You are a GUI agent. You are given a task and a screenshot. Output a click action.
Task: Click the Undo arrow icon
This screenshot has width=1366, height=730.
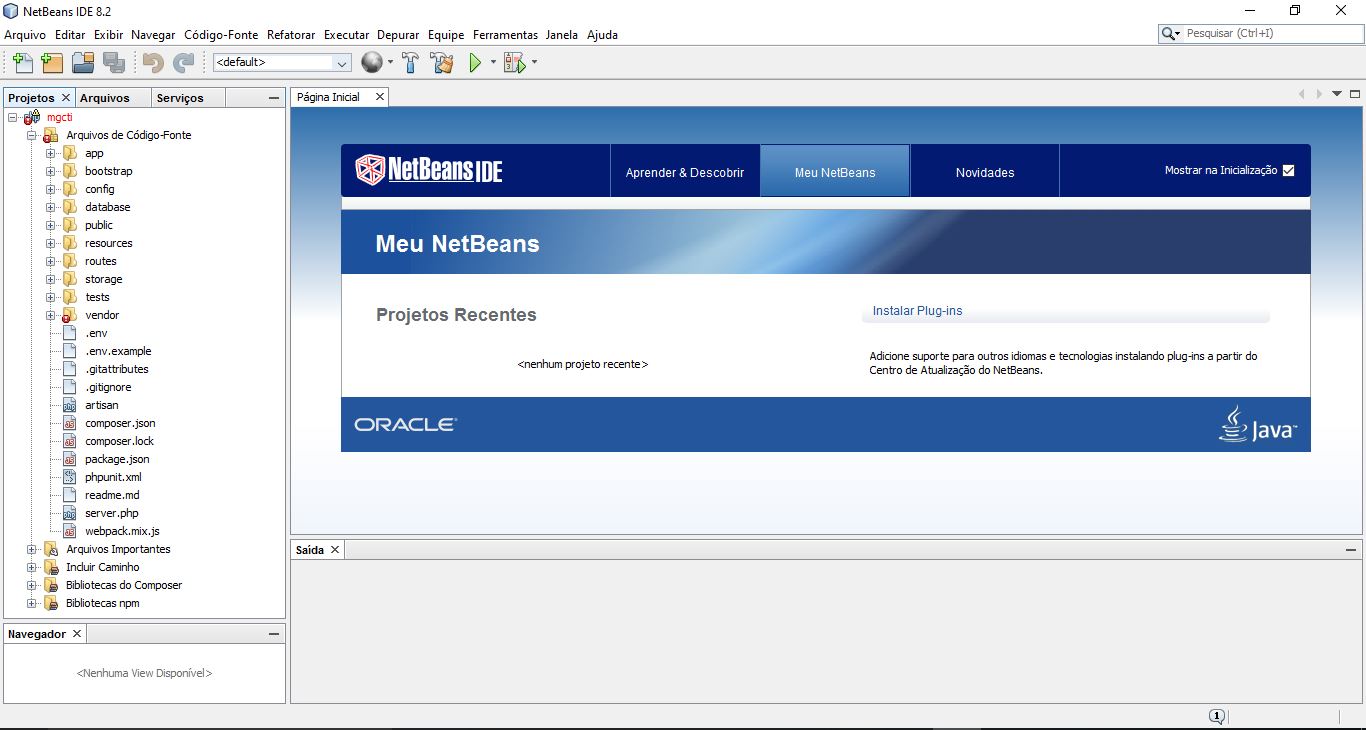point(153,62)
